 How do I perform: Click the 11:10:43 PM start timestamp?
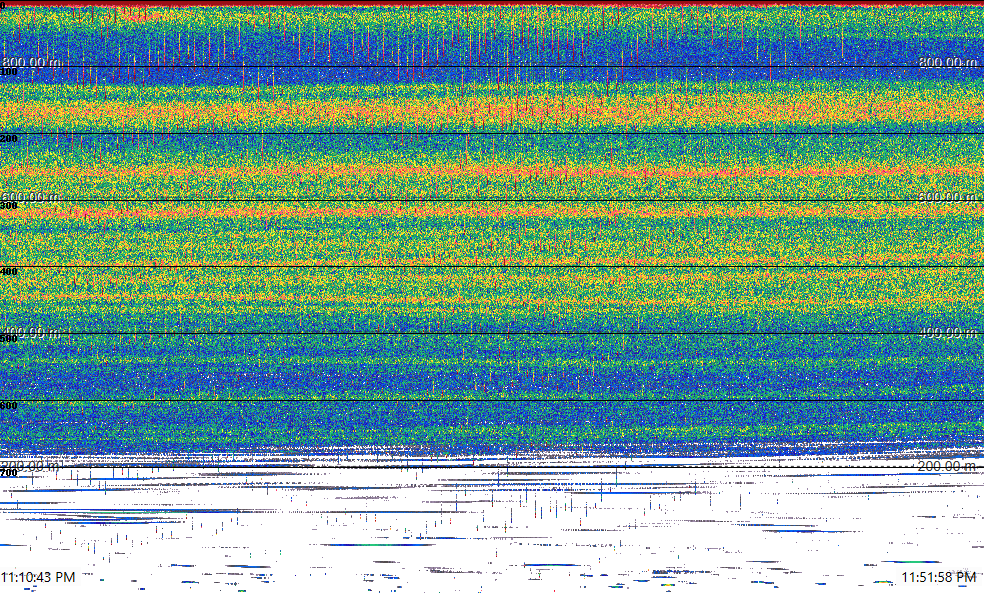click(38, 576)
